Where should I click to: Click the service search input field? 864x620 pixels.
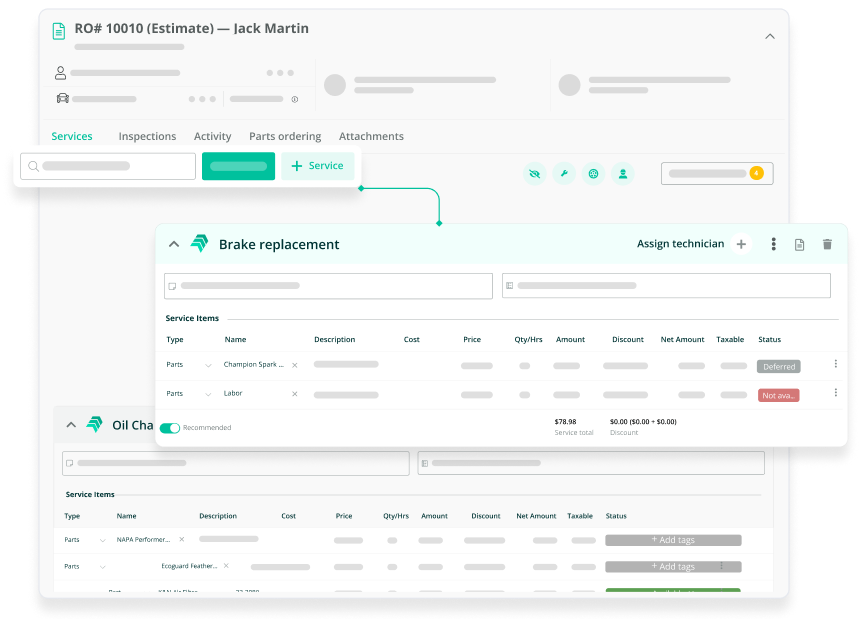click(108, 166)
